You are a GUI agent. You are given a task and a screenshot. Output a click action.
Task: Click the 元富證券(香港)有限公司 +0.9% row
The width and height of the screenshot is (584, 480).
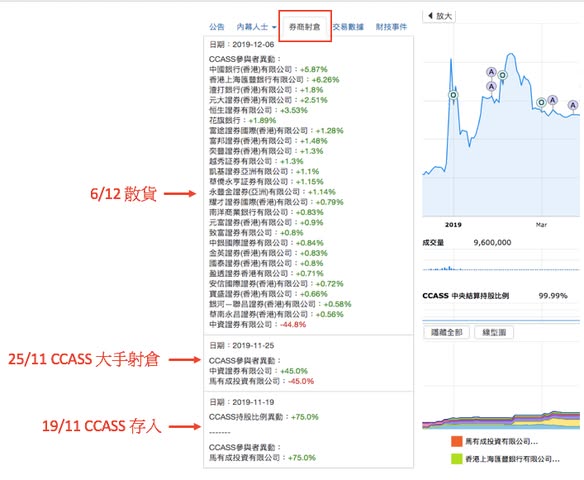click(266, 222)
